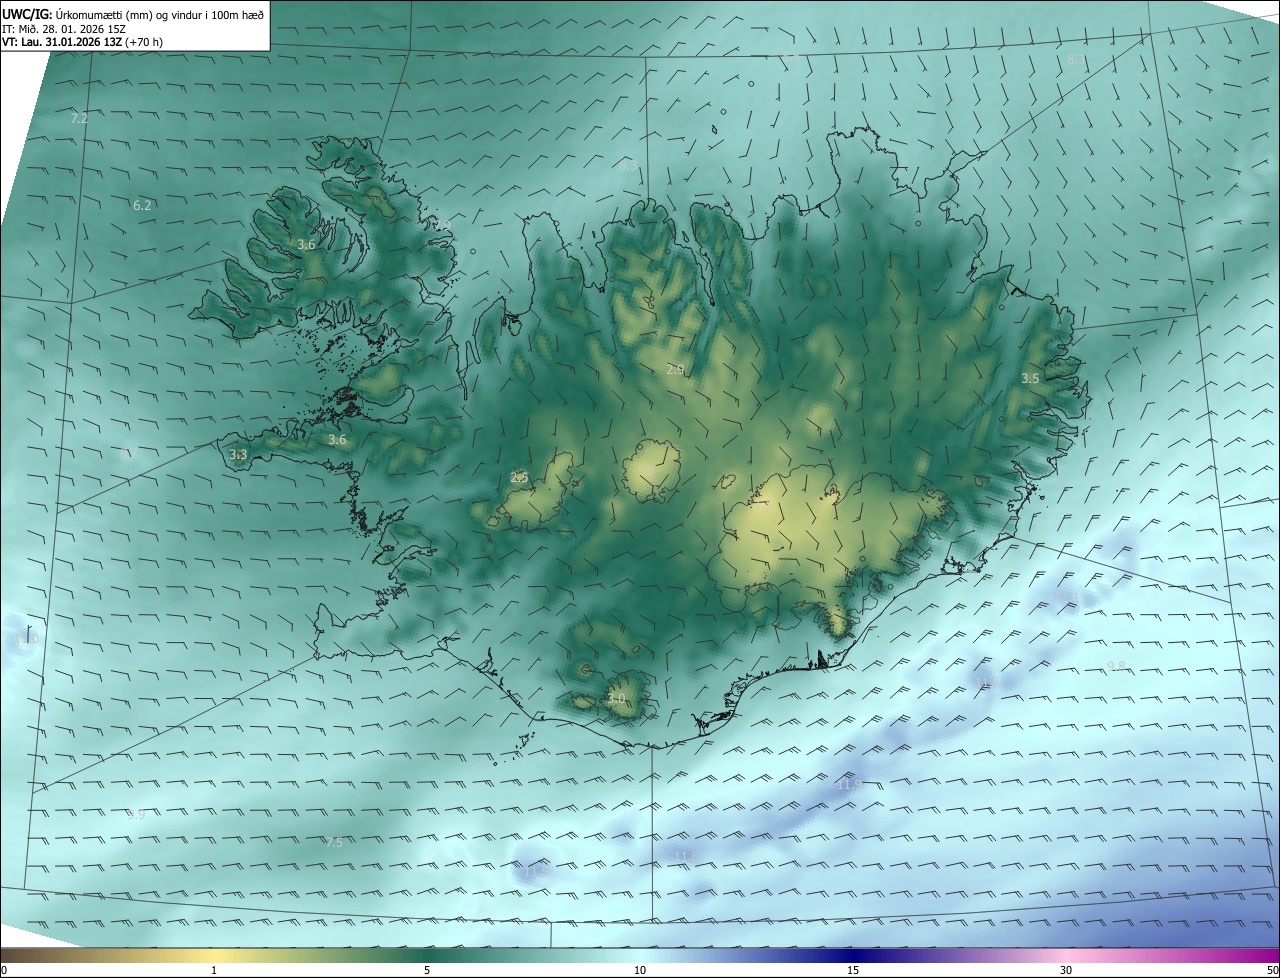Click the 3.0 value label near the south coast
Viewport: 1280px width, 978px height.
[x=616, y=698]
